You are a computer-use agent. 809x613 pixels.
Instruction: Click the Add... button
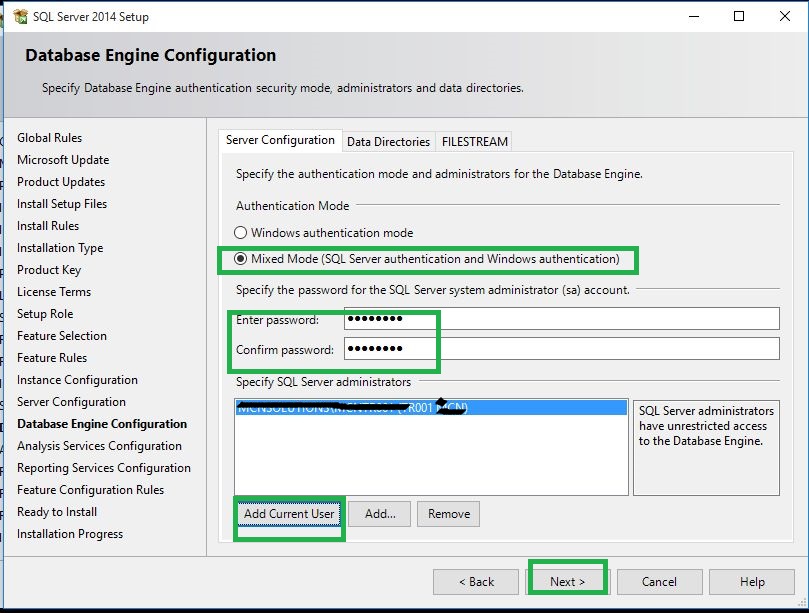pos(380,514)
